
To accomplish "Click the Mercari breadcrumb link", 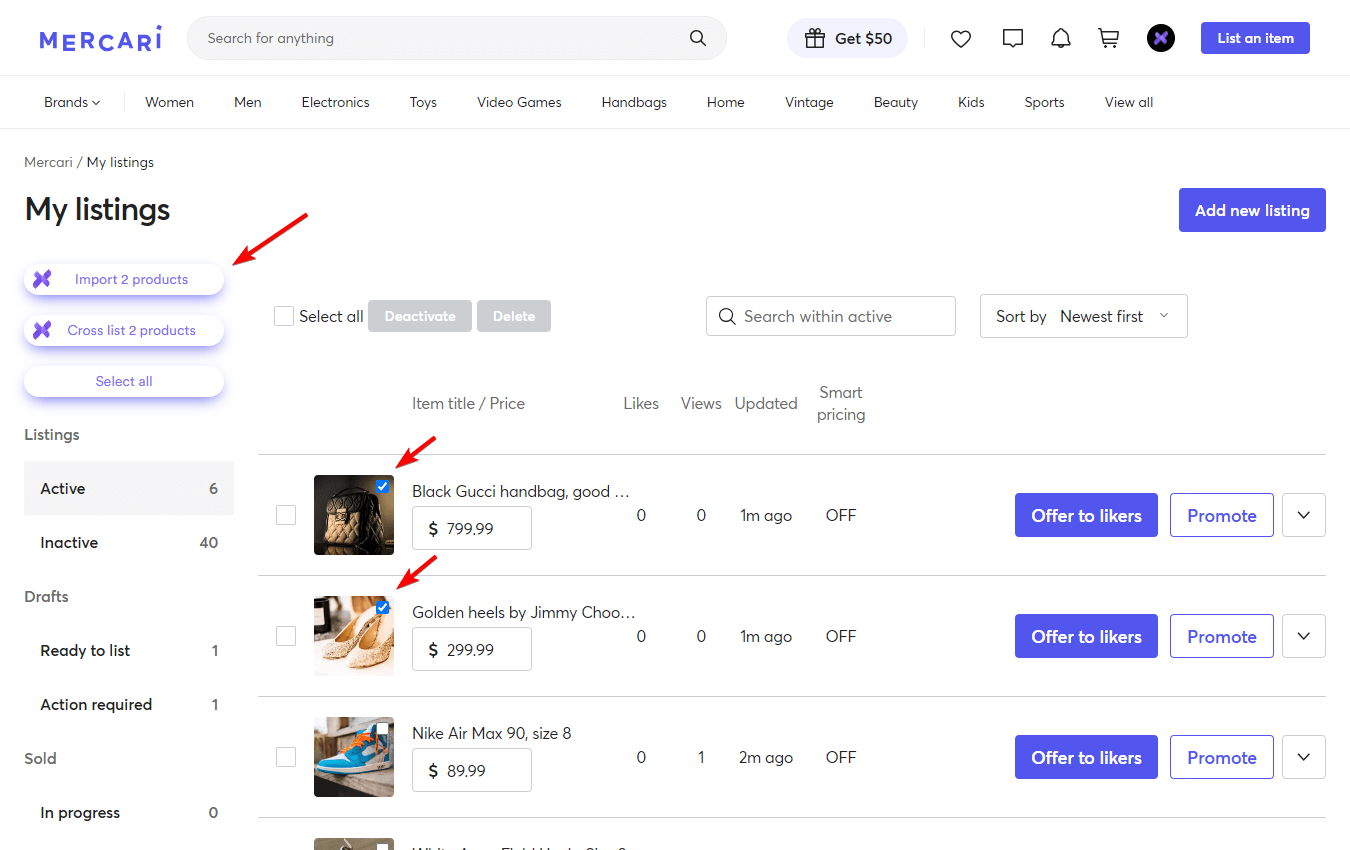I will coord(48,162).
